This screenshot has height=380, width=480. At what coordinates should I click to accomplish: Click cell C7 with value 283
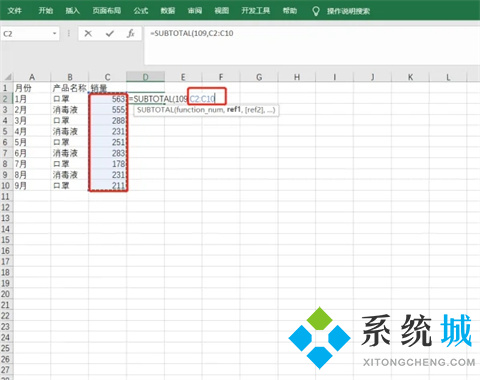tap(107, 153)
